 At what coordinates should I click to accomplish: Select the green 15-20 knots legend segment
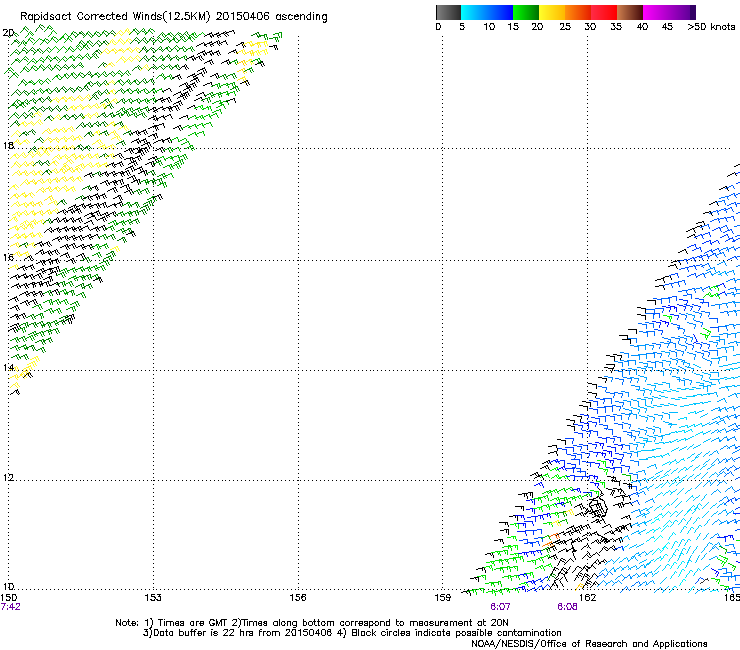coord(526,12)
